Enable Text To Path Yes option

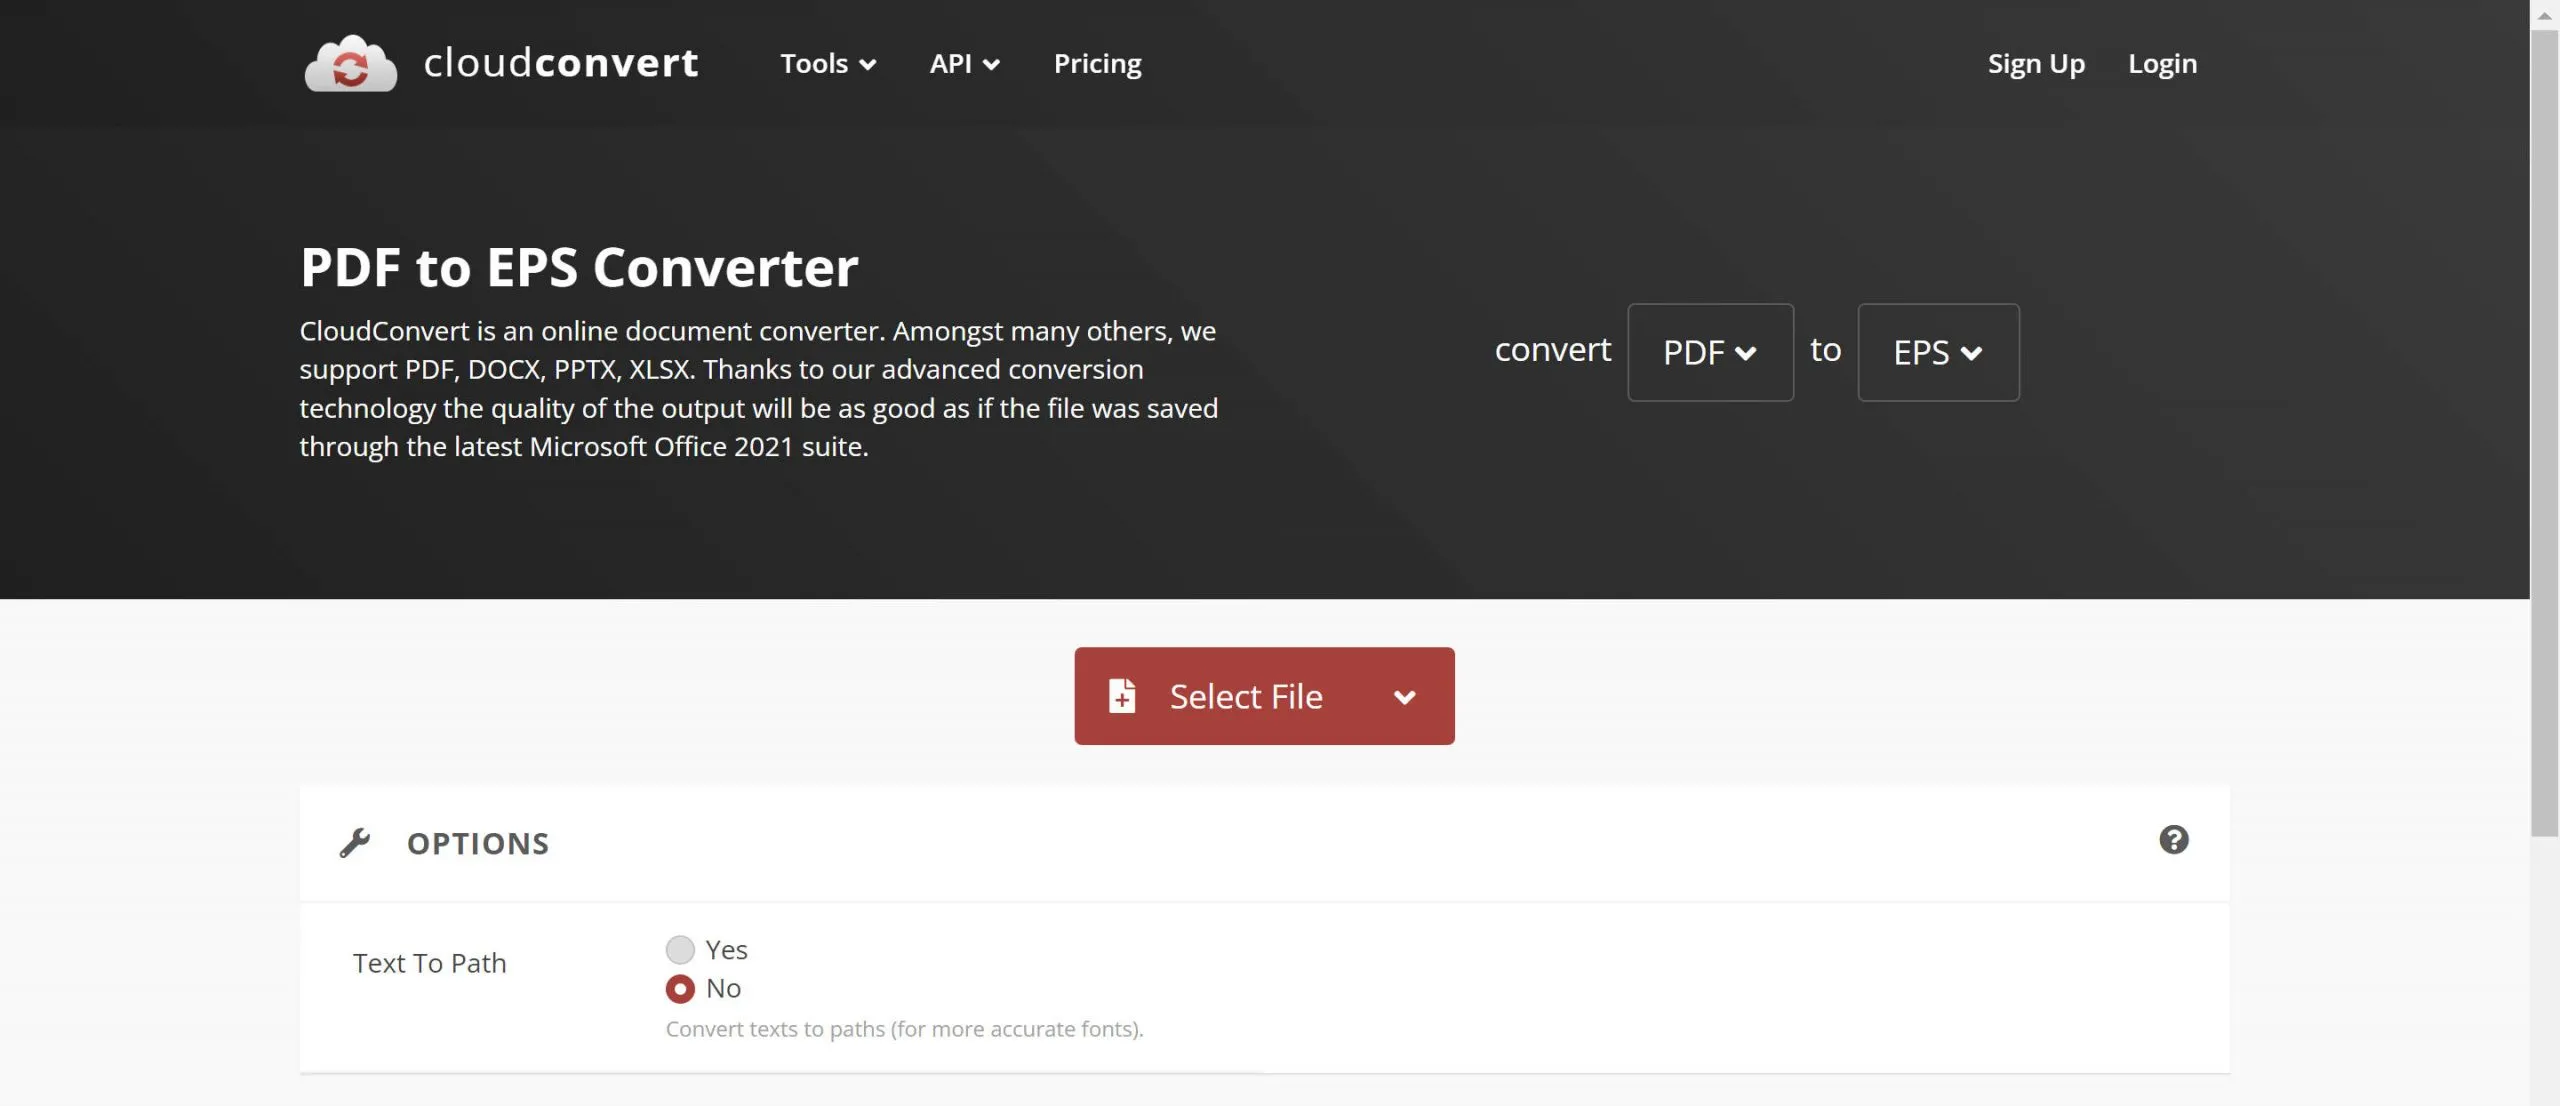[681, 949]
